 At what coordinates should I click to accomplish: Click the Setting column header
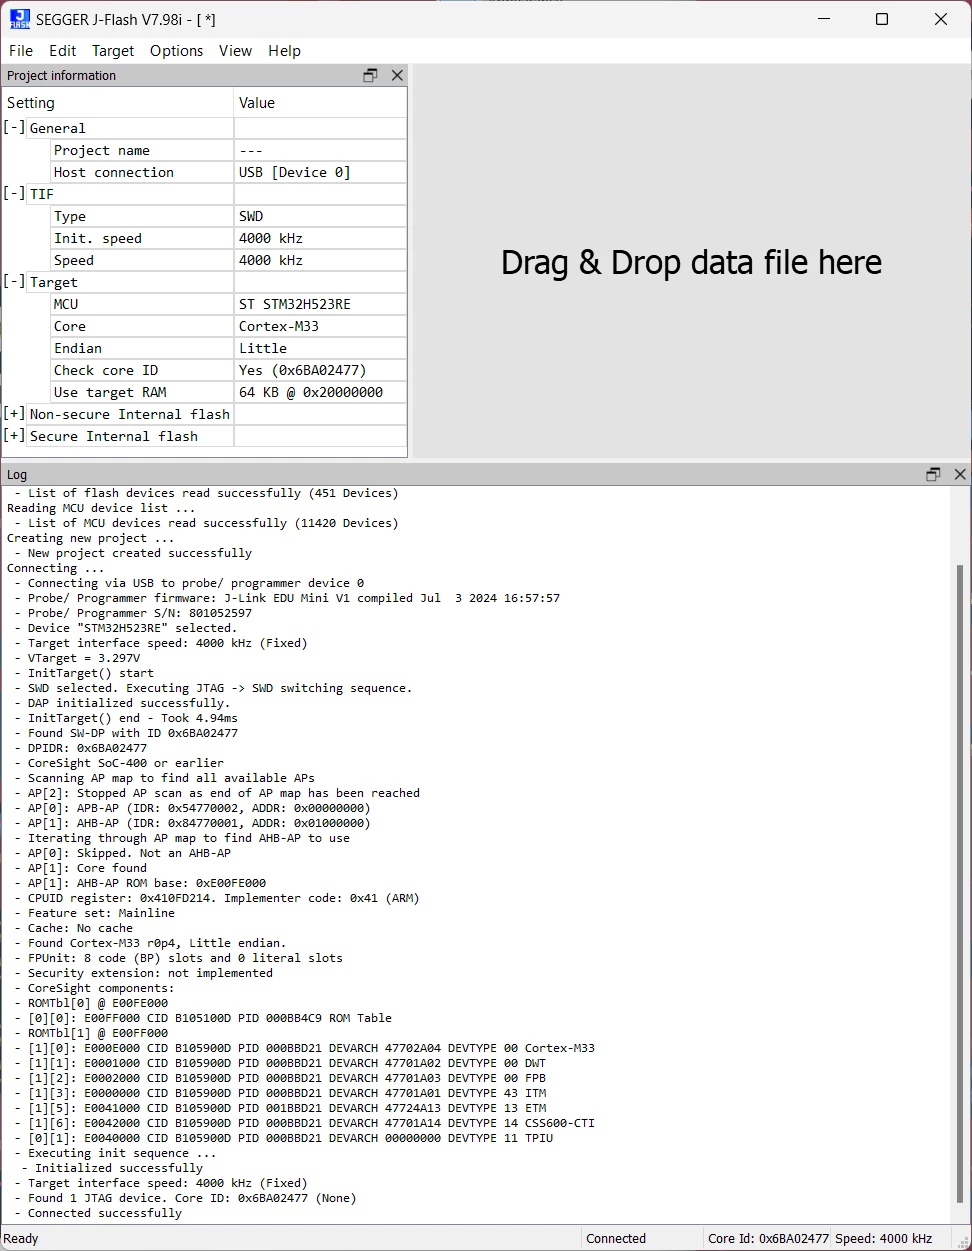[118, 103]
